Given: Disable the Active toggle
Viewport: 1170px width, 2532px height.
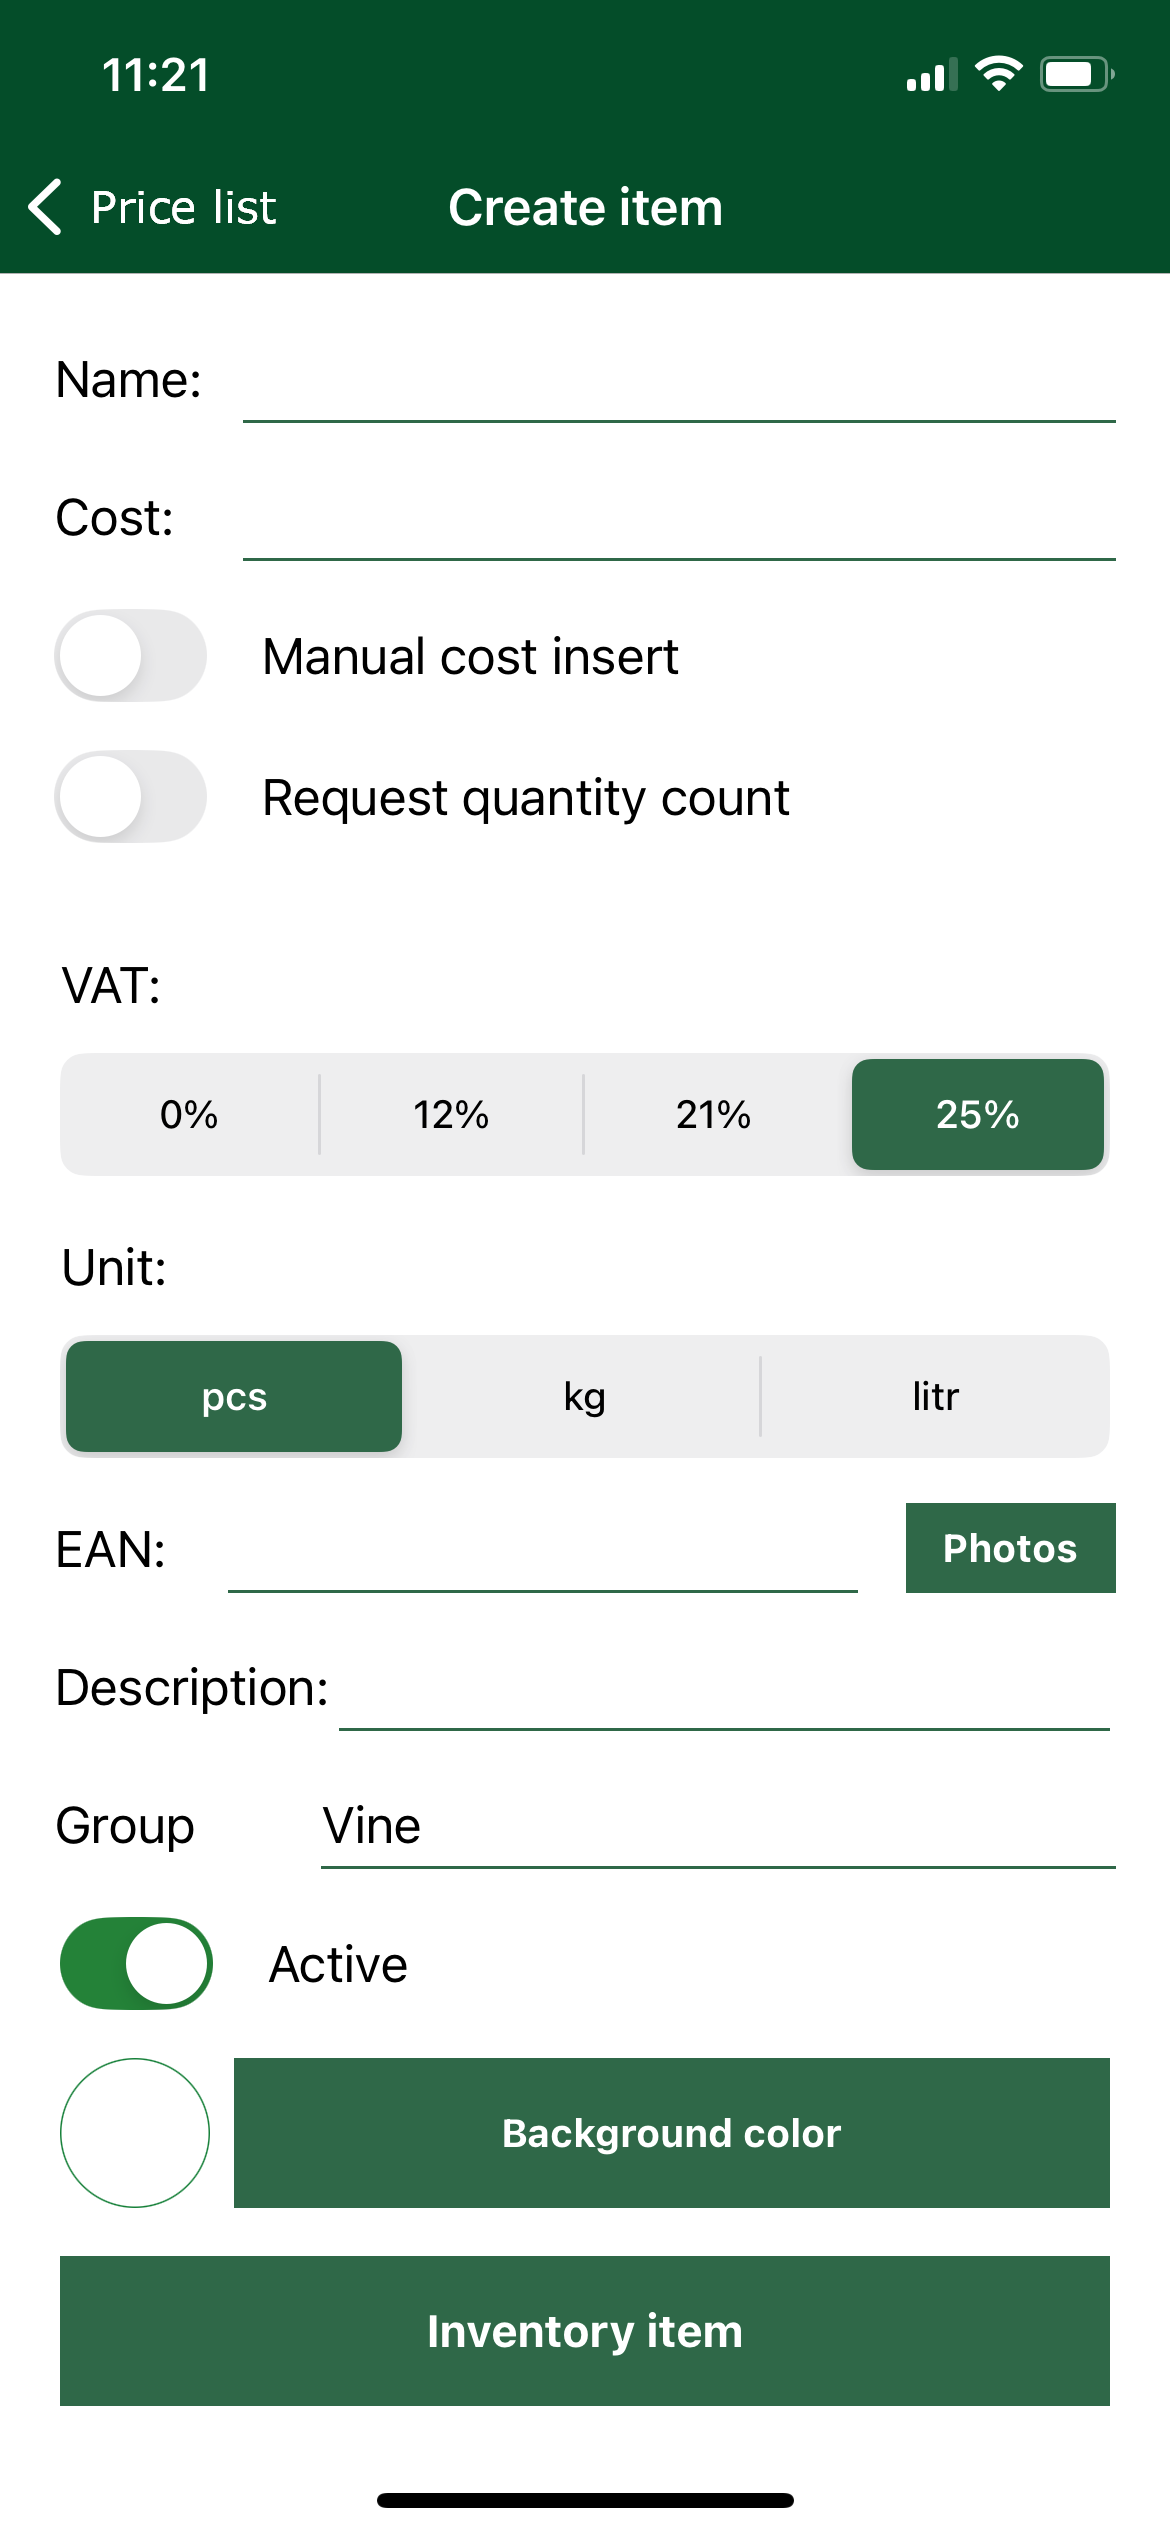Looking at the screenshot, I should (136, 1963).
